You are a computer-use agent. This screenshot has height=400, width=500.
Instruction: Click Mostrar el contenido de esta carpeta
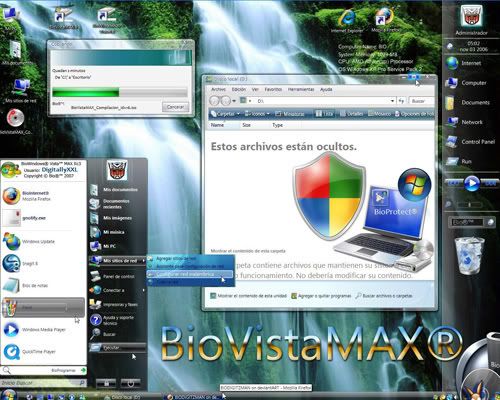(x=248, y=251)
